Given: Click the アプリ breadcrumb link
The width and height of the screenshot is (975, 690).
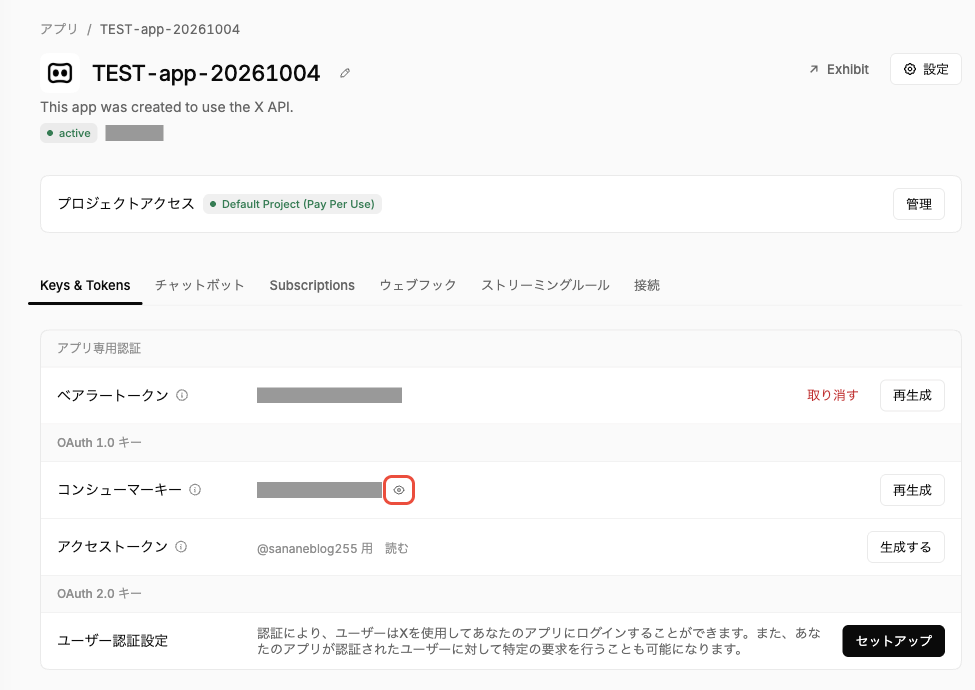Looking at the screenshot, I should pos(59,29).
